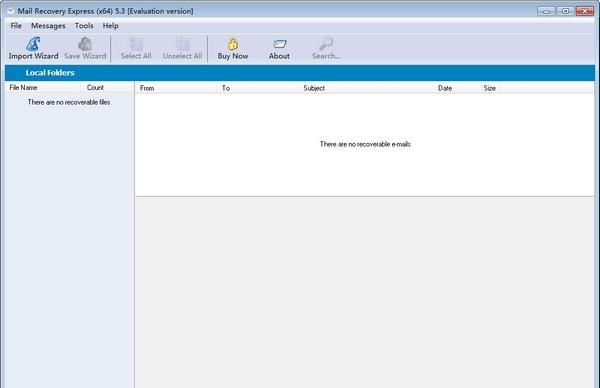
Task: Click the application icon in the title bar
Action: (11, 11)
